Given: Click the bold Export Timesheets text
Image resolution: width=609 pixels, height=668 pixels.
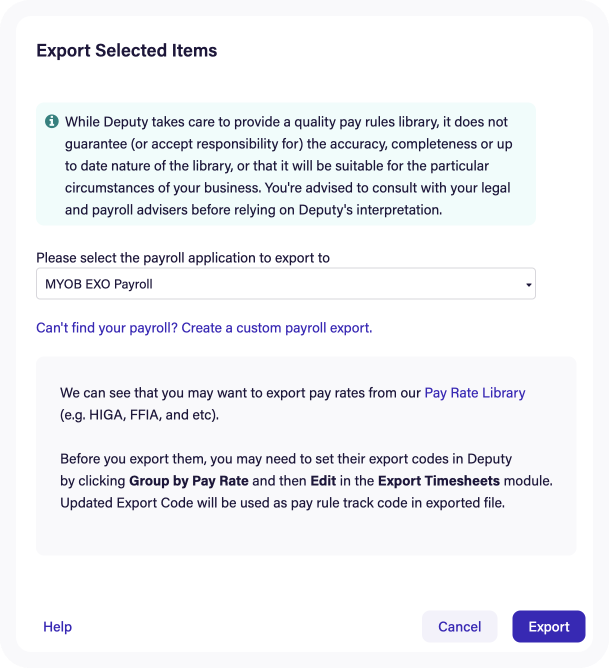Looking at the screenshot, I should 439,481.
